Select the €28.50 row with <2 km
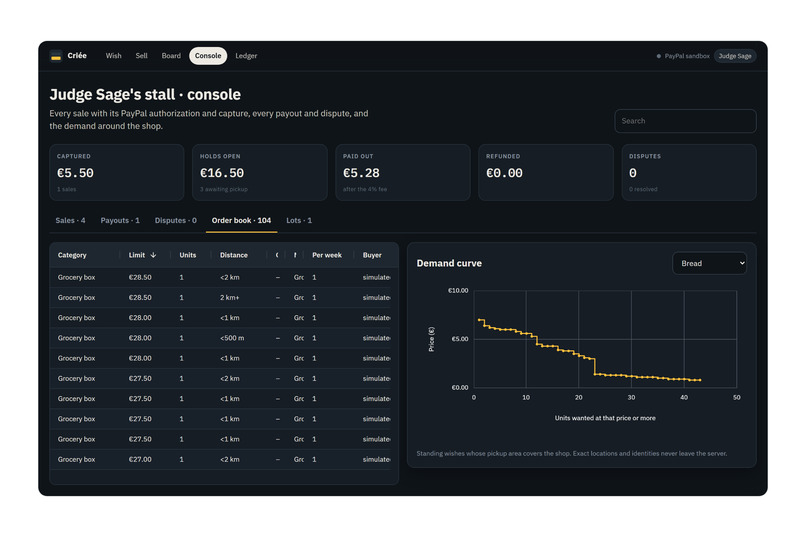 point(220,277)
